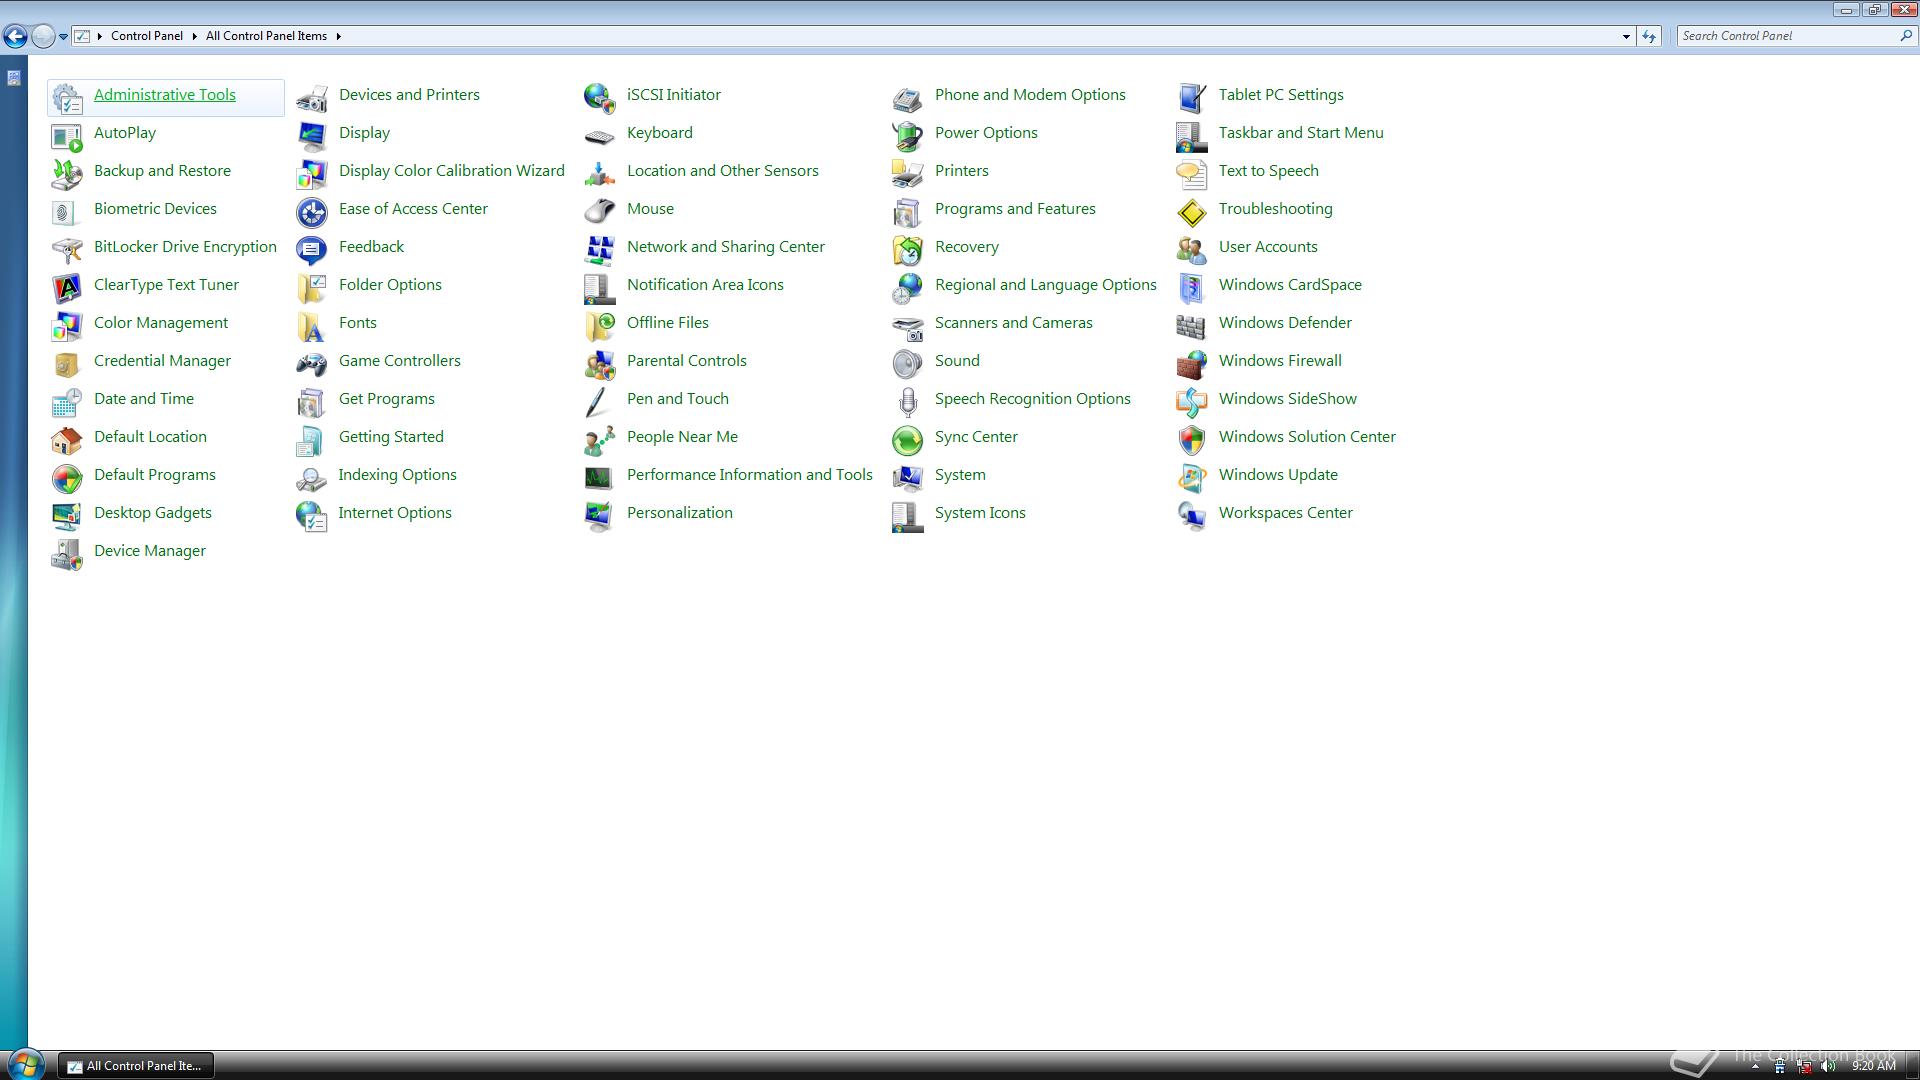Screen dimensions: 1920x1080
Task: Open the Game Controllers icon
Action: [312, 364]
